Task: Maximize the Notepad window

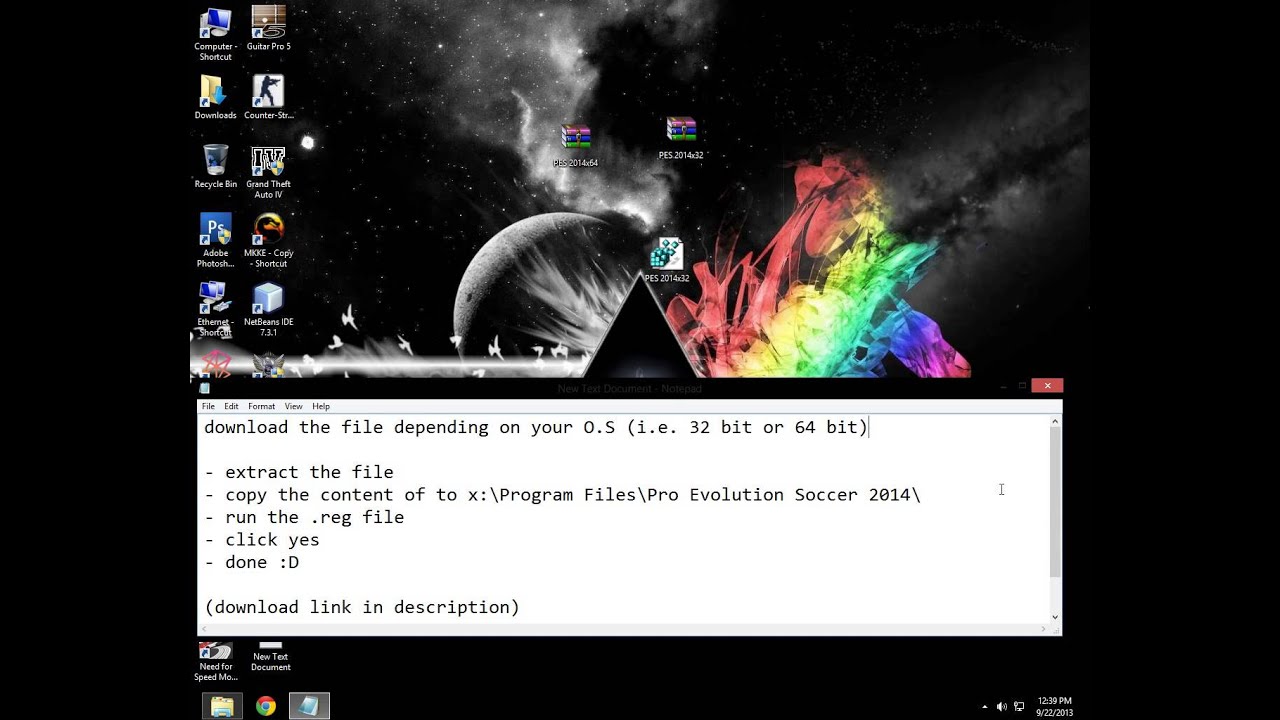Action: click(1022, 386)
